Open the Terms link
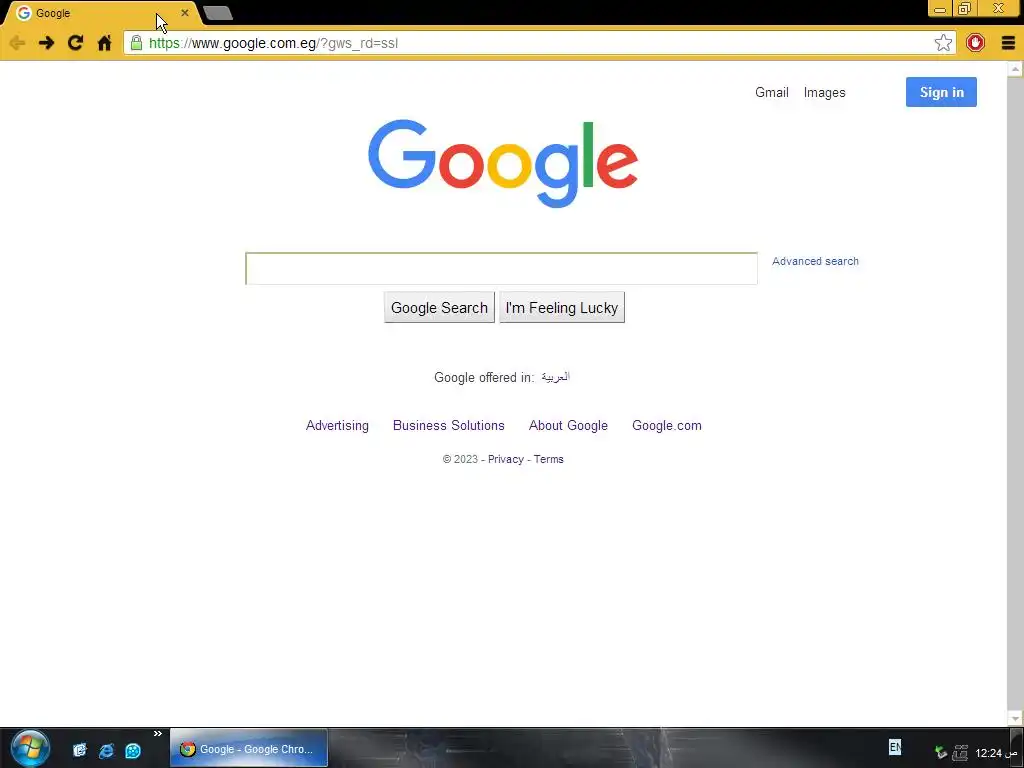Image resolution: width=1024 pixels, height=768 pixels. tap(549, 459)
